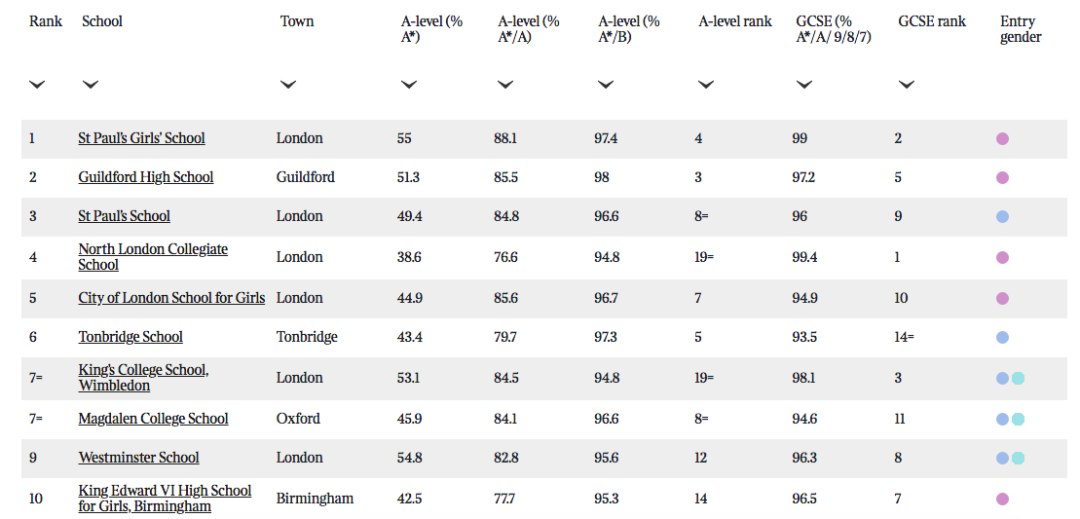Click teal gender dot in Westminster School row

tap(1018, 458)
